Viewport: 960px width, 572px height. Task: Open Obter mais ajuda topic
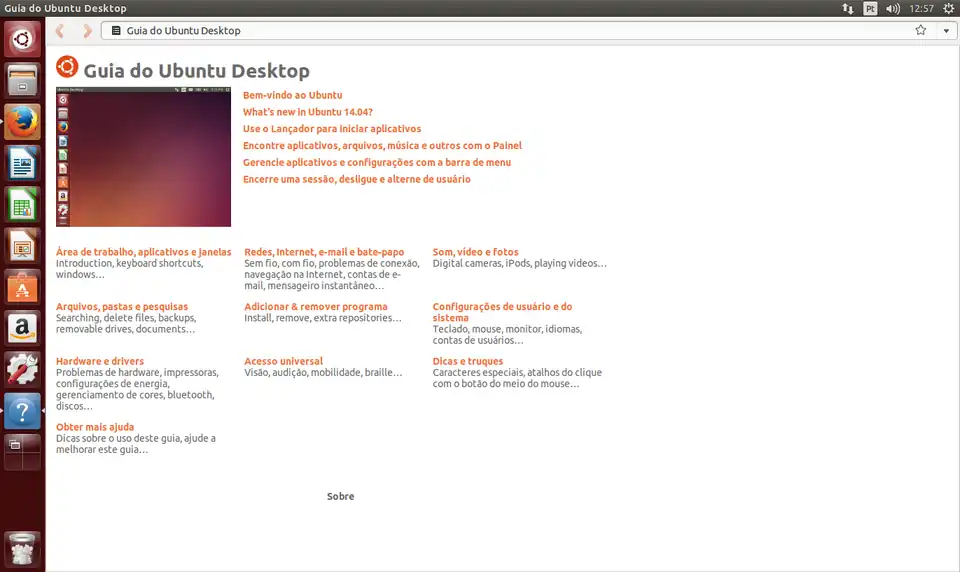pyautogui.click(x=95, y=427)
